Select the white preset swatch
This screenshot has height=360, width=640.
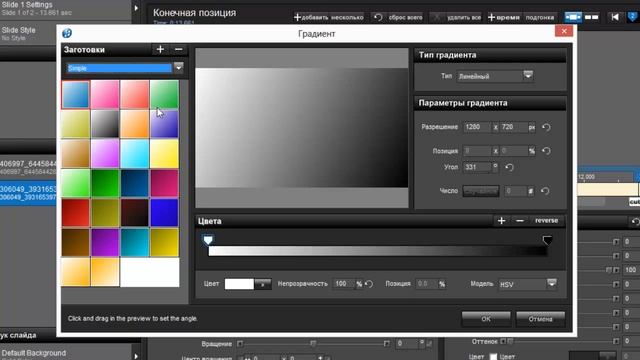pyautogui.click(x=149, y=272)
